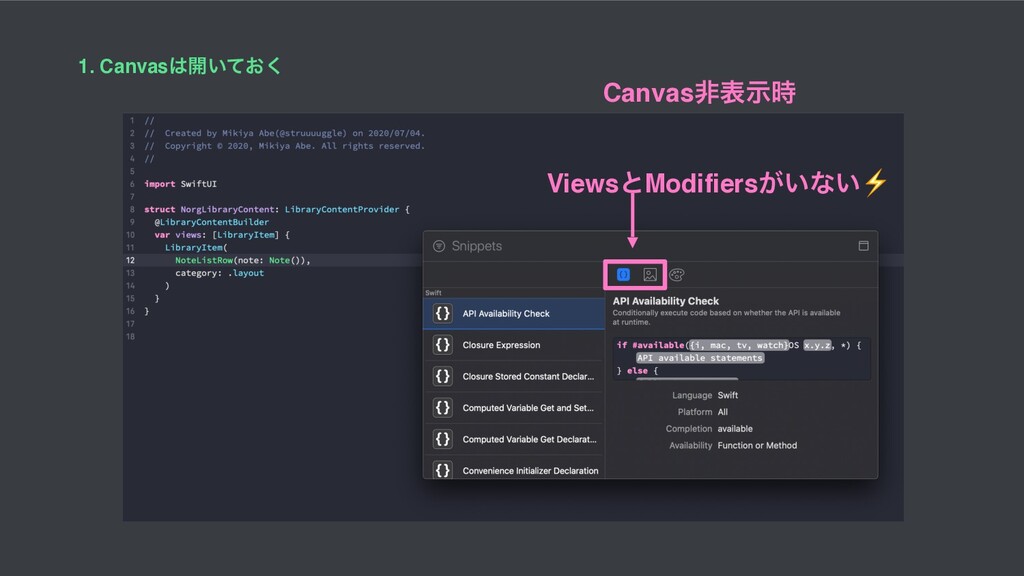The width and height of the screenshot is (1024, 576).
Task: Select Closure Stored Constant Declar... row
Action: pyautogui.click(x=514, y=376)
